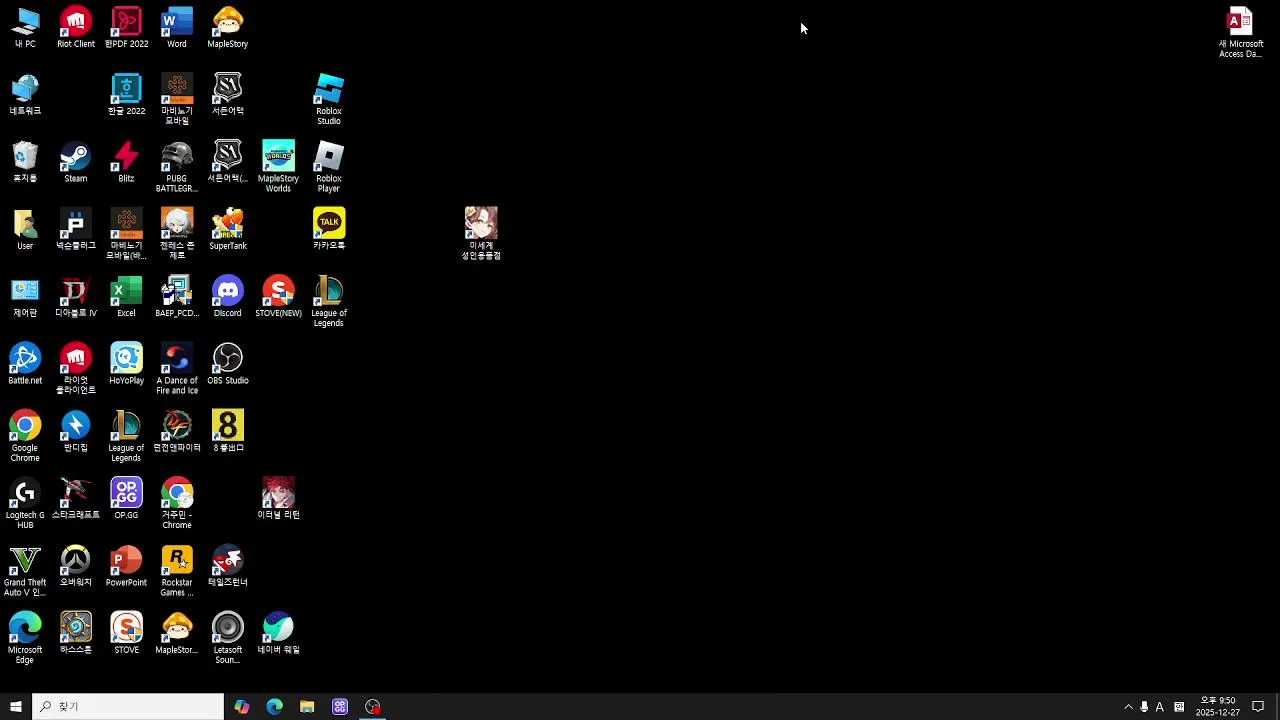Image resolution: width=1280 pixels, height=720 pixels.
Task: Open the OBS Studio shortcut
Action: pos(228,364)
